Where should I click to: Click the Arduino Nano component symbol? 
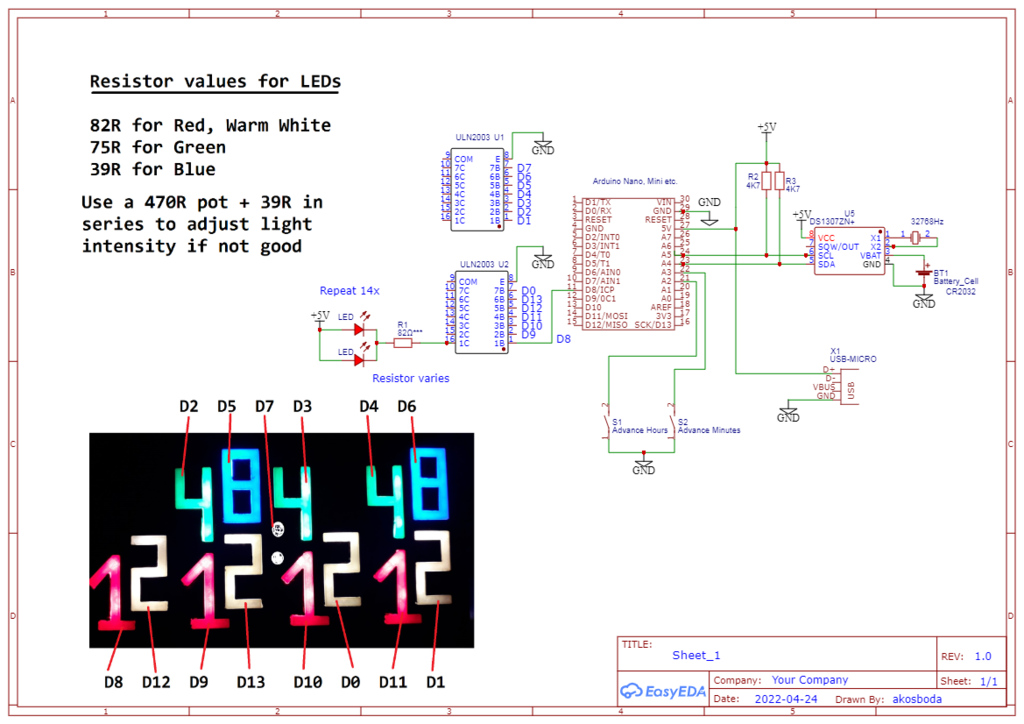pyautogui.click(x=630, y=265)
